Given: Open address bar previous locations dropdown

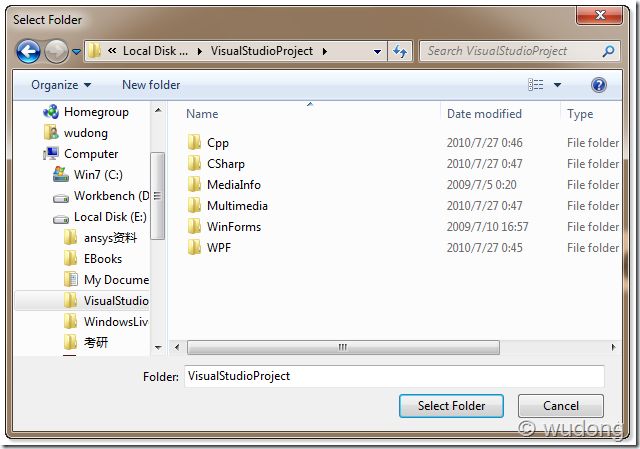Looking at the screenshot, I should point(378,51).
